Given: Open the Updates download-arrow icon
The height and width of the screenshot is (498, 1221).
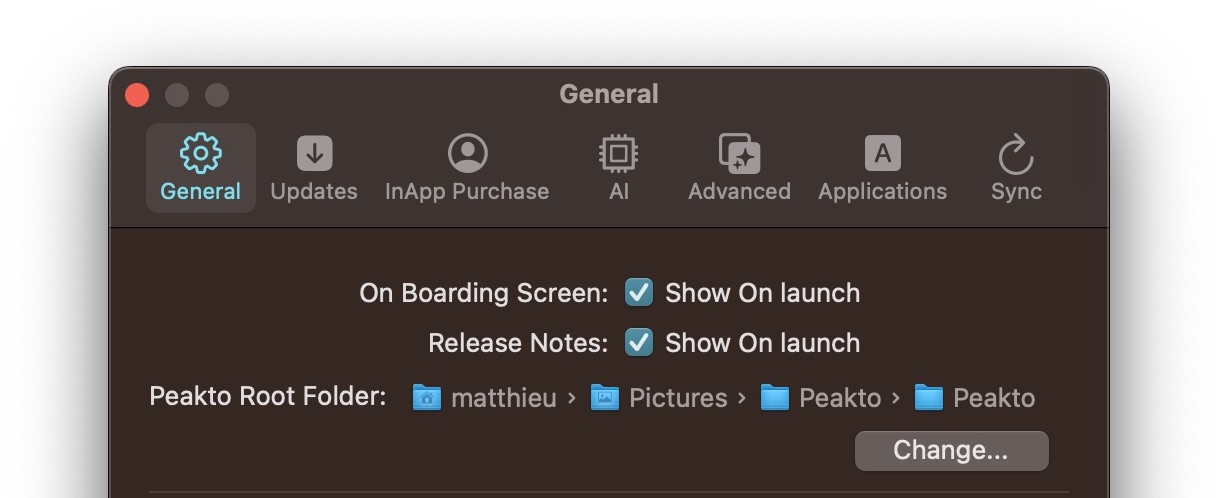Looking at the screenshot, I should coord(314,153).
